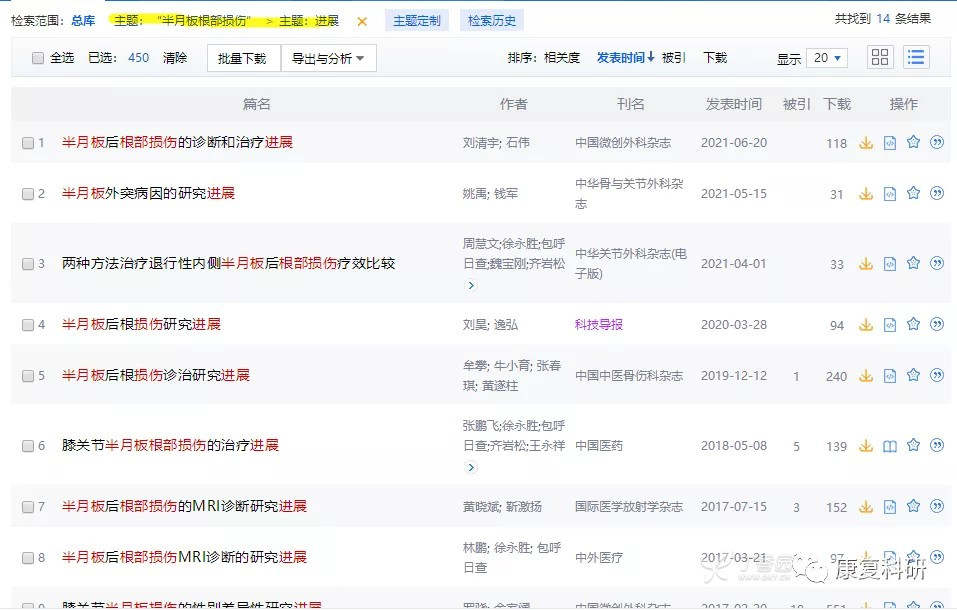
Task: Tick the 全选 select-all checkbox
Action: [38, 58]
